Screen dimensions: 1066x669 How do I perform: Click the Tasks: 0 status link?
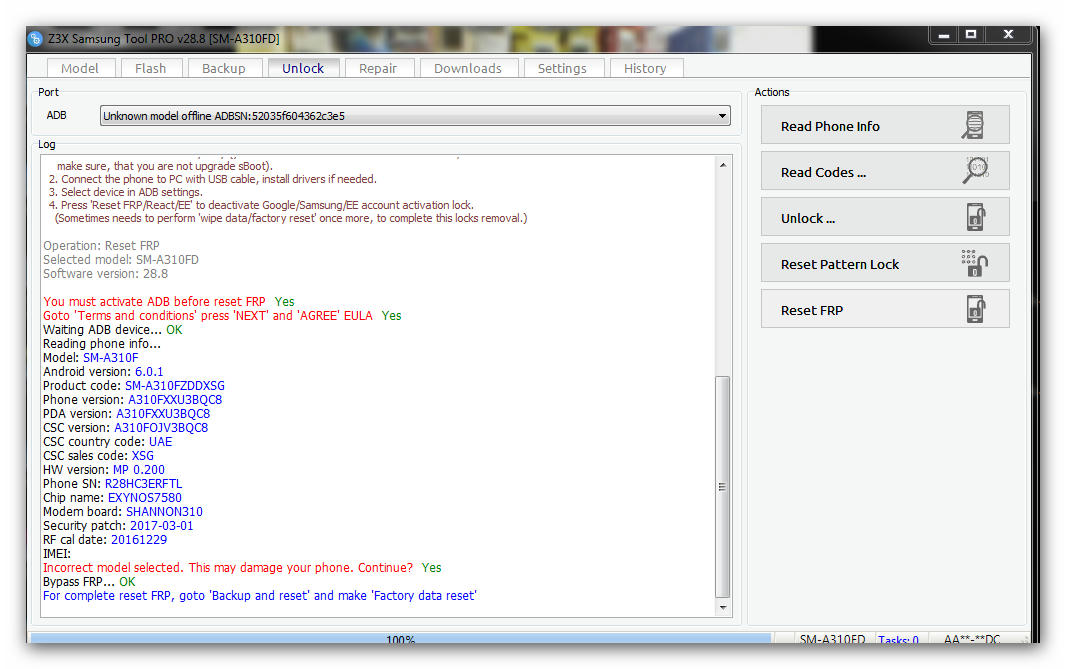point(898,640)
